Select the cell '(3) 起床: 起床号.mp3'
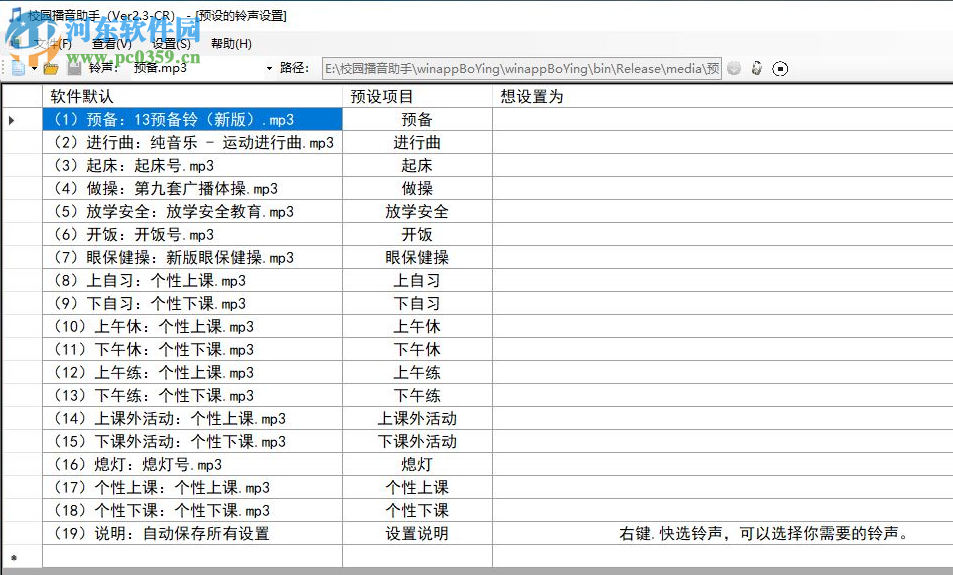953x575 pixels. pos(193,165)
